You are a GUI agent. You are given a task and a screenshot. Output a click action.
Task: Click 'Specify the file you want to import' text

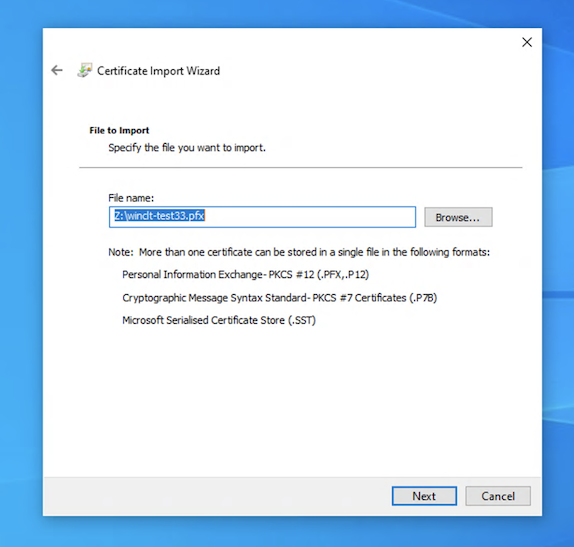[x=187, y=148]
